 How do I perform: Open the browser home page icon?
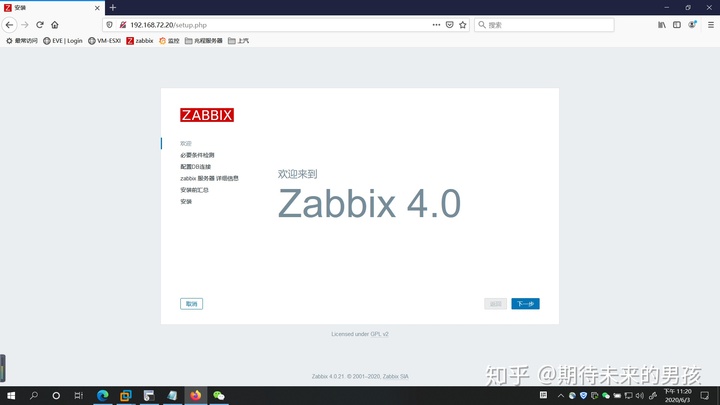[55, 25]
